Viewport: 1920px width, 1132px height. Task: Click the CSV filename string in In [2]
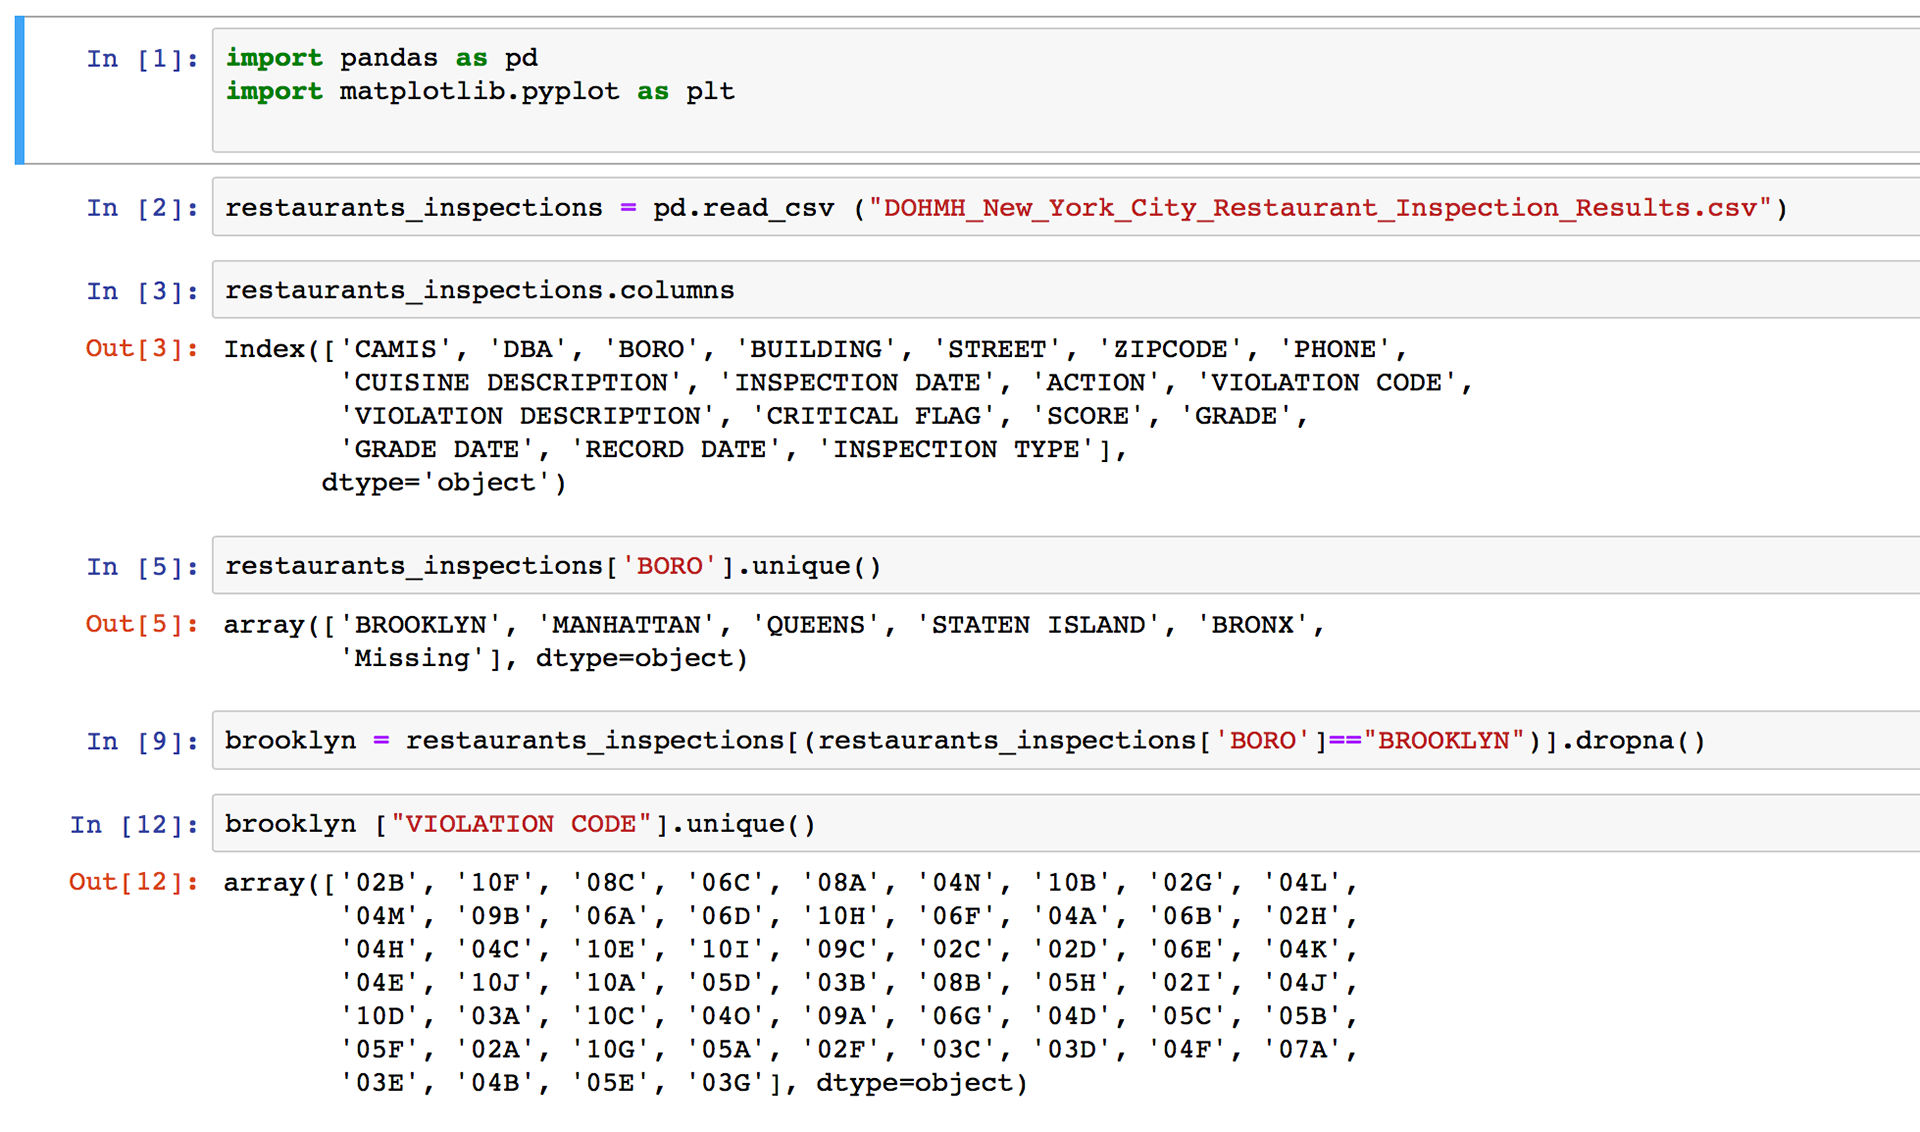(1320, 208)
